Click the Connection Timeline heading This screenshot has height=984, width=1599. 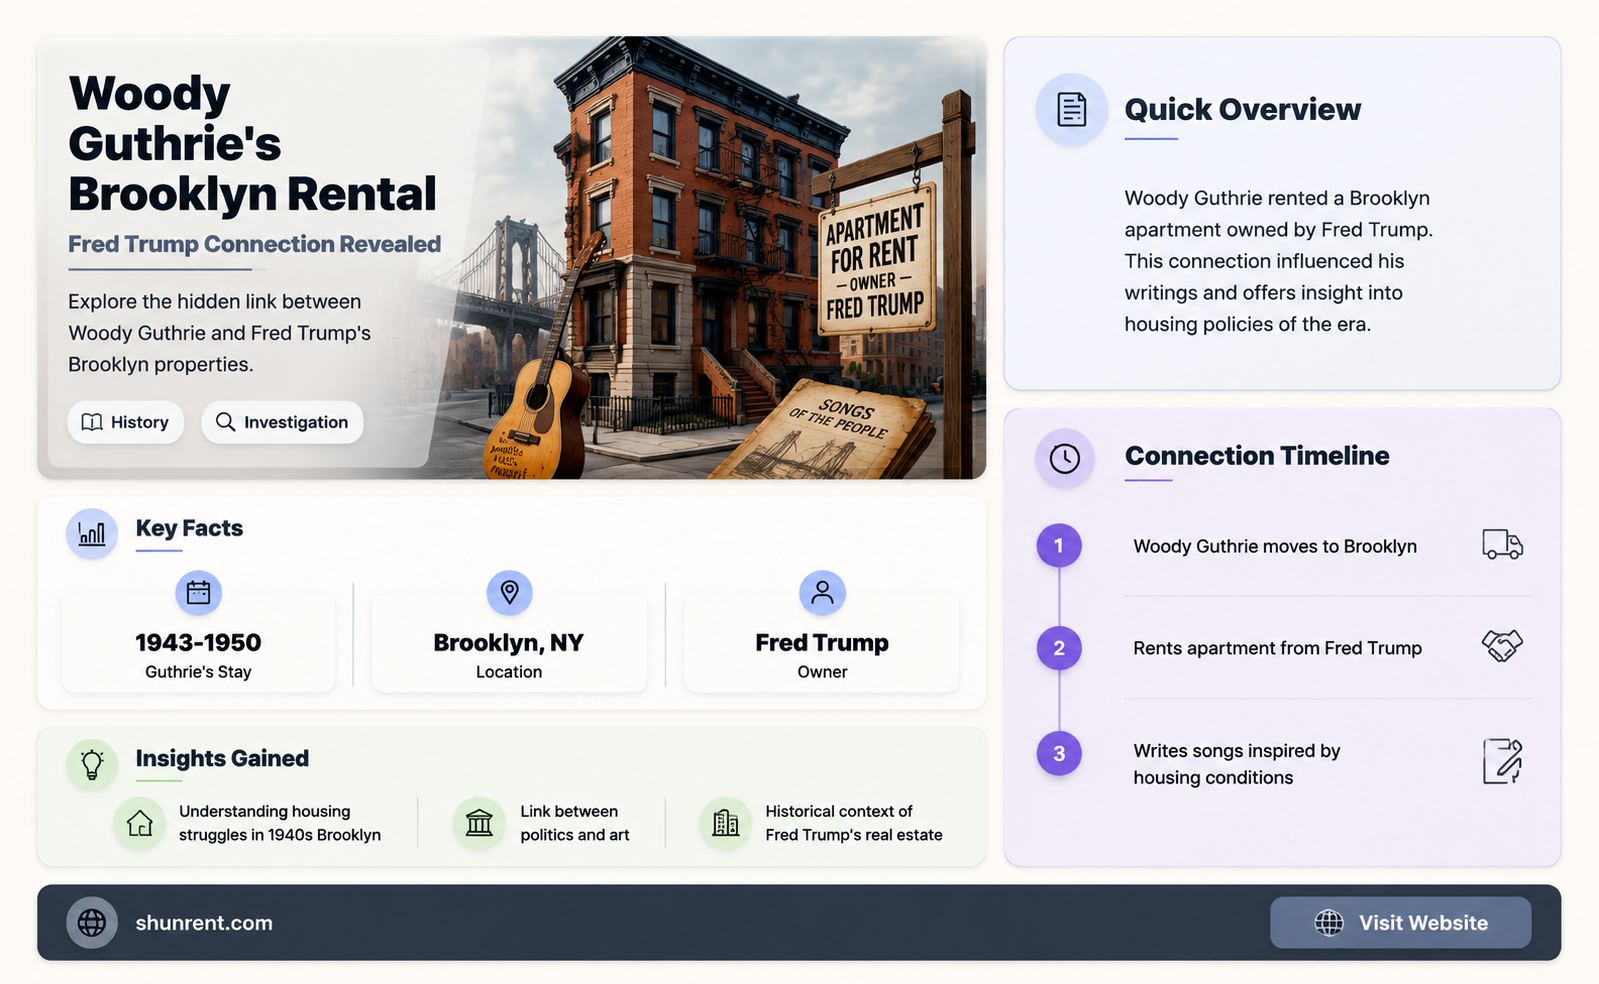tap(1257, 456)
